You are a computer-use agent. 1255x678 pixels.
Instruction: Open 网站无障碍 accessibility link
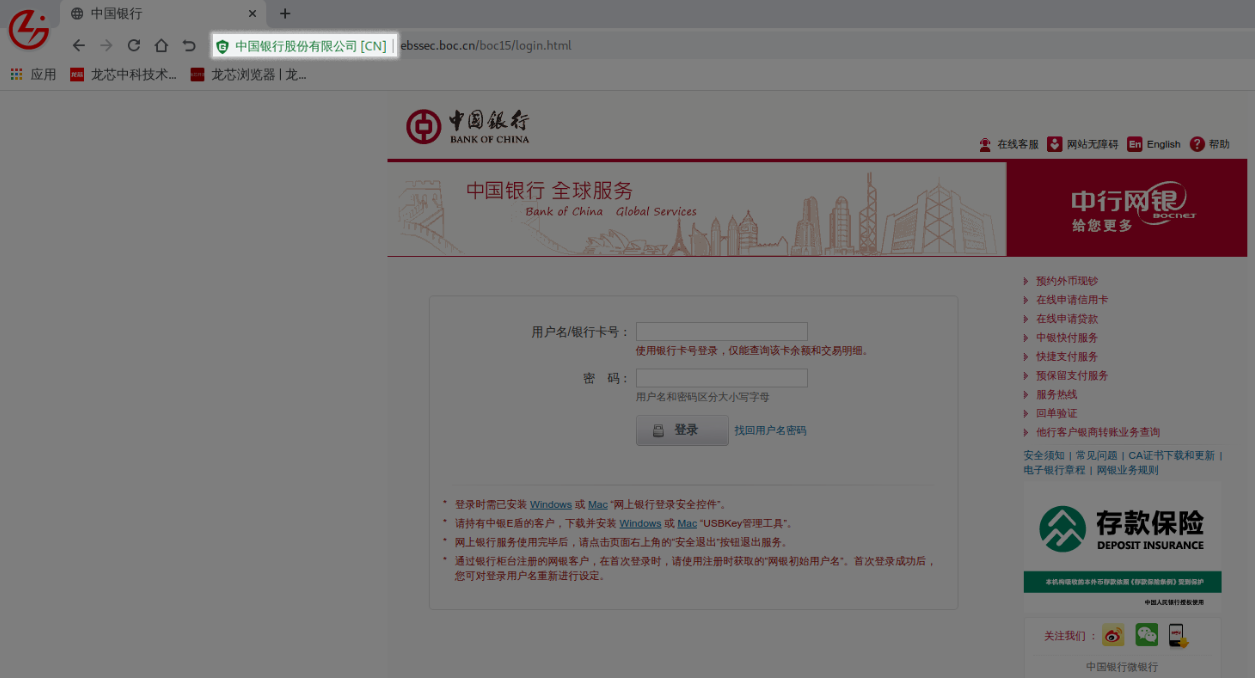(1083, 144)
